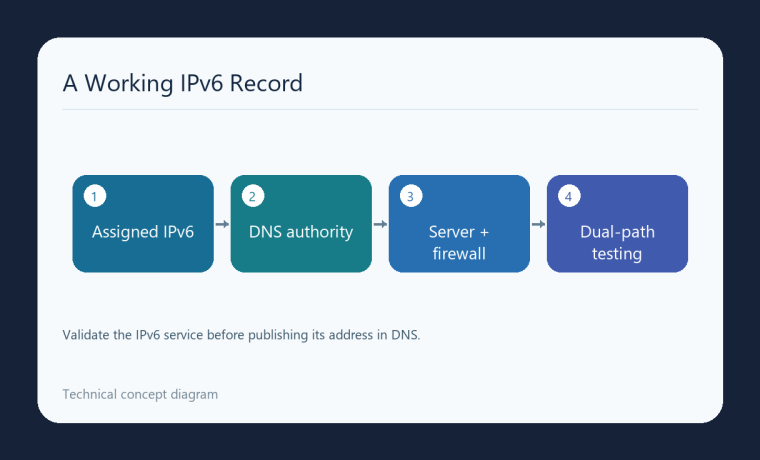Click step number 1 badge
Image resolution: width=760 pixels, height=460 pixels.
95,196
